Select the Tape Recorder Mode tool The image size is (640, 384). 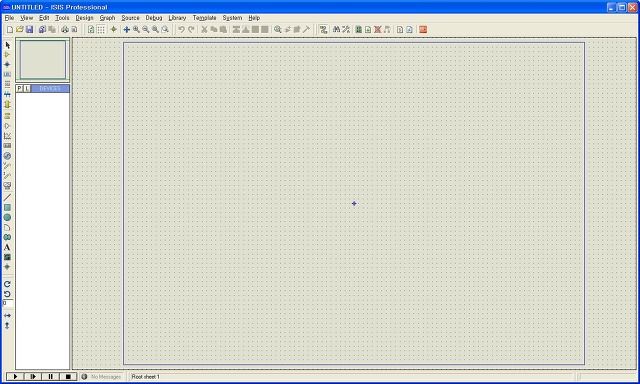click(x=7, y=146)
